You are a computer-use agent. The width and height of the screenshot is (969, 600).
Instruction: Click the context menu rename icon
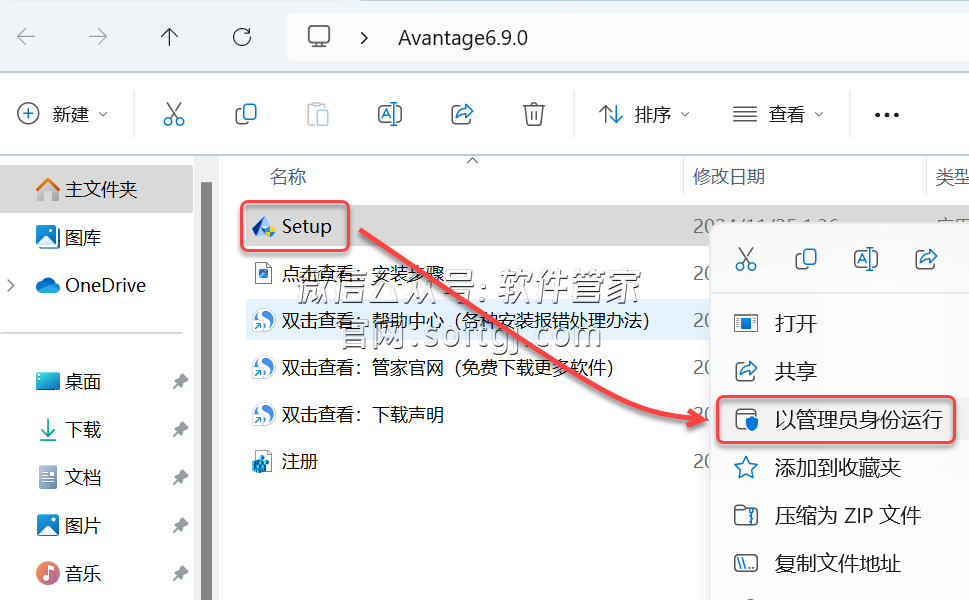[866, 259]
